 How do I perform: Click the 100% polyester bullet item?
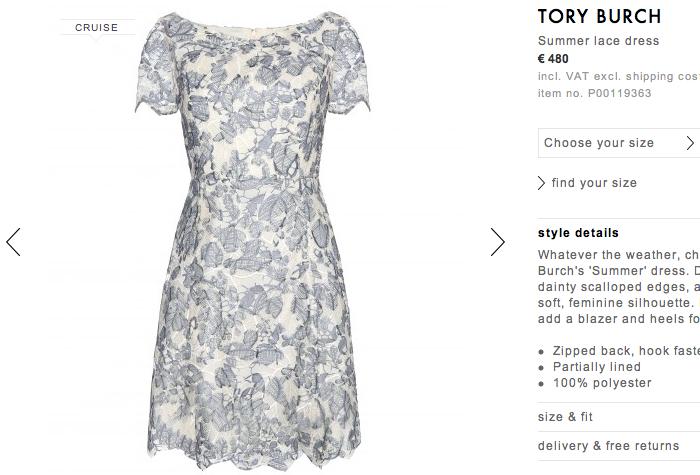click(602, 383)
